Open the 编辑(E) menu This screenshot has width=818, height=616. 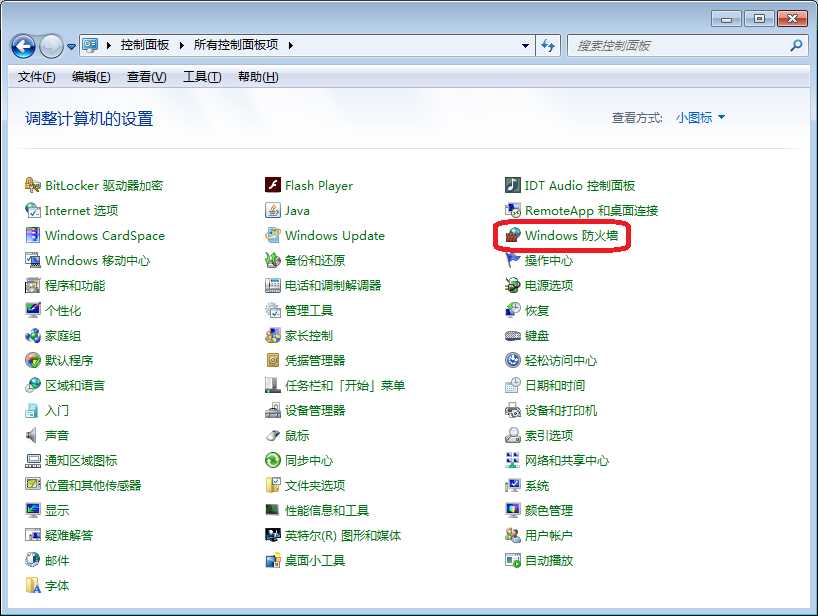(91, 77)
